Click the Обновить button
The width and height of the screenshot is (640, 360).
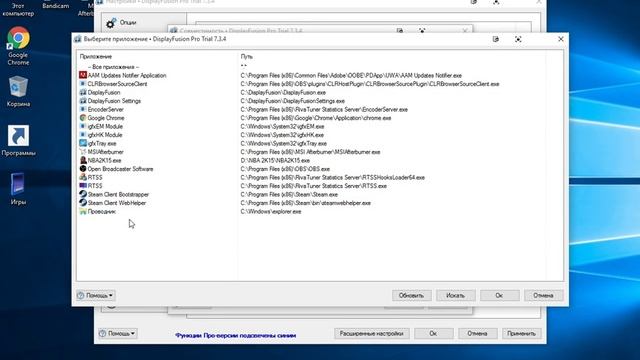[x=411, y=295]
